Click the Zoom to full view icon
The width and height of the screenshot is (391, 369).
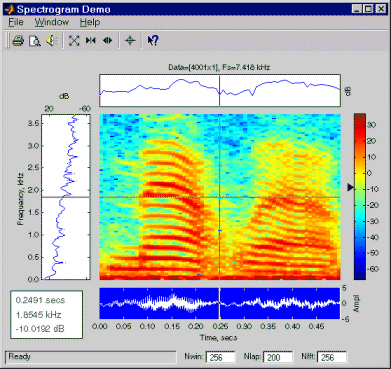(74, 41)
